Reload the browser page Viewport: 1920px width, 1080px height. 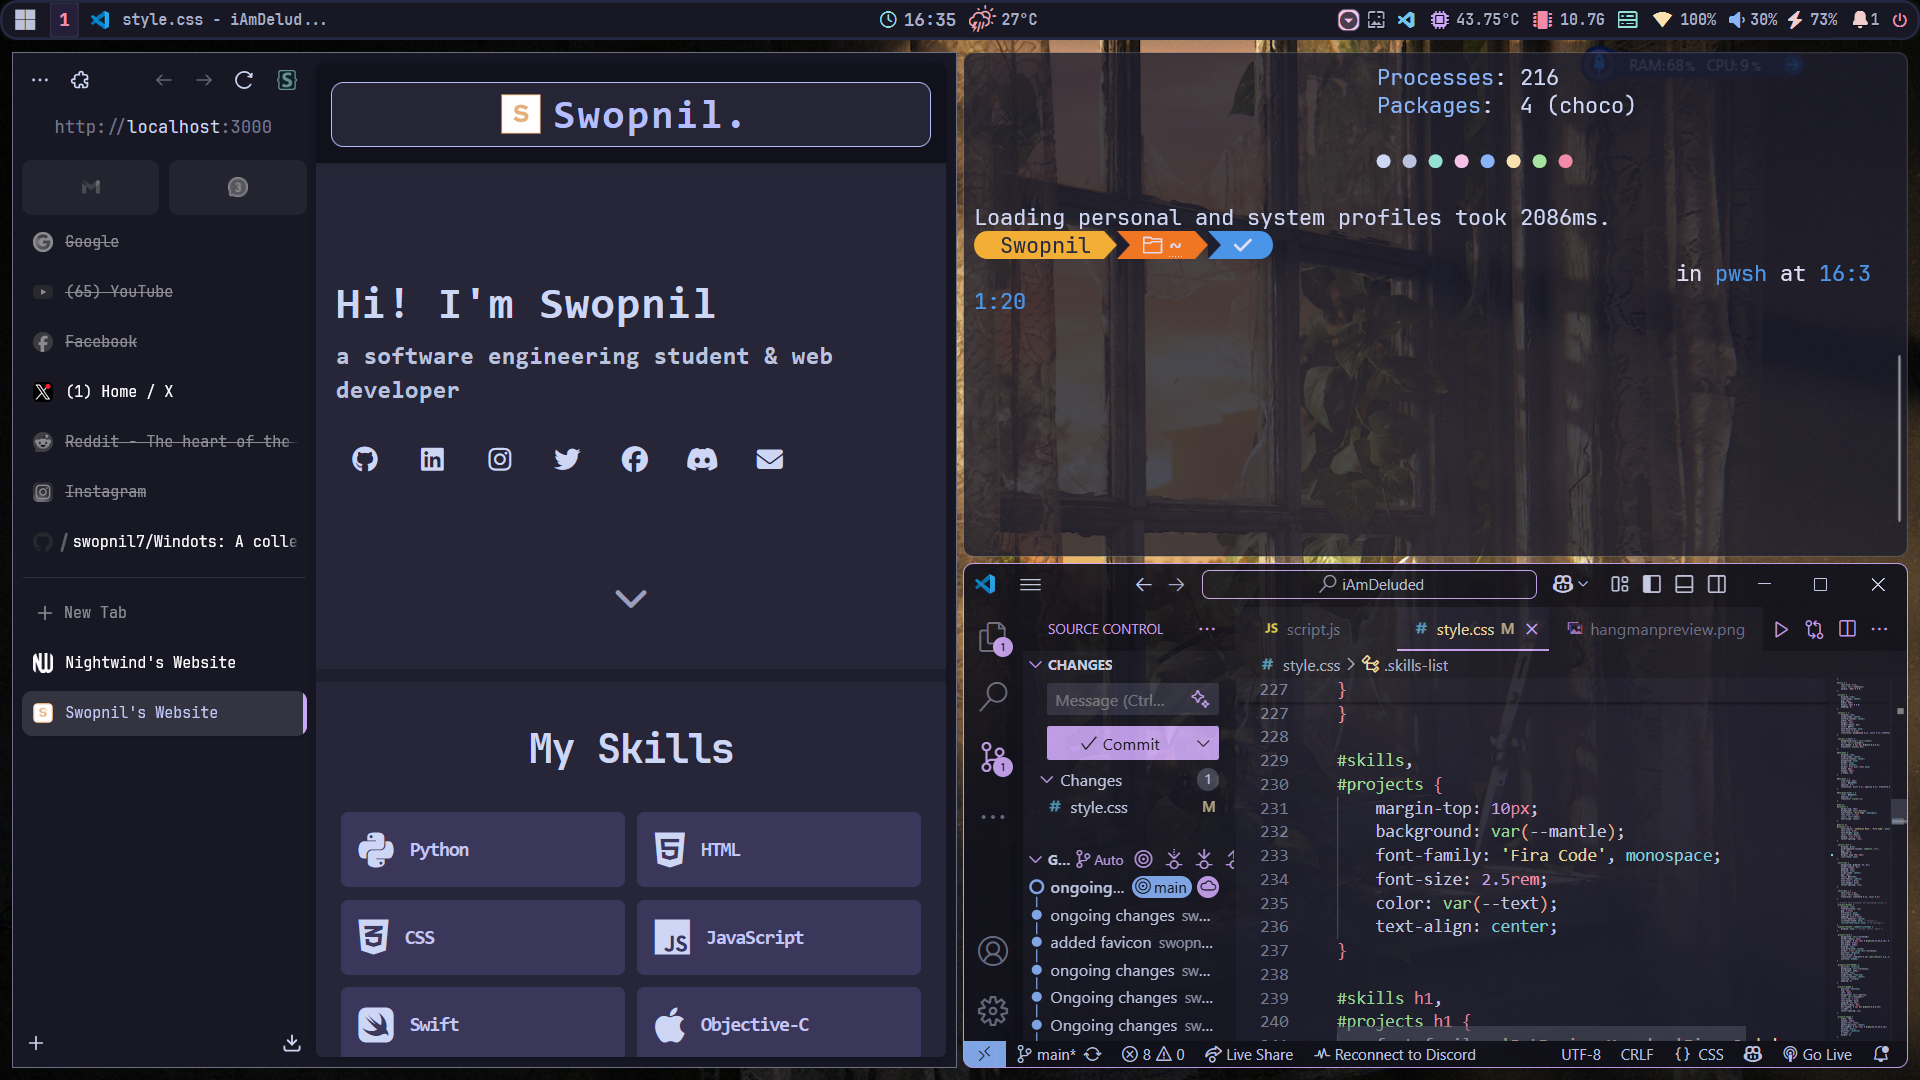pos(244,80)
